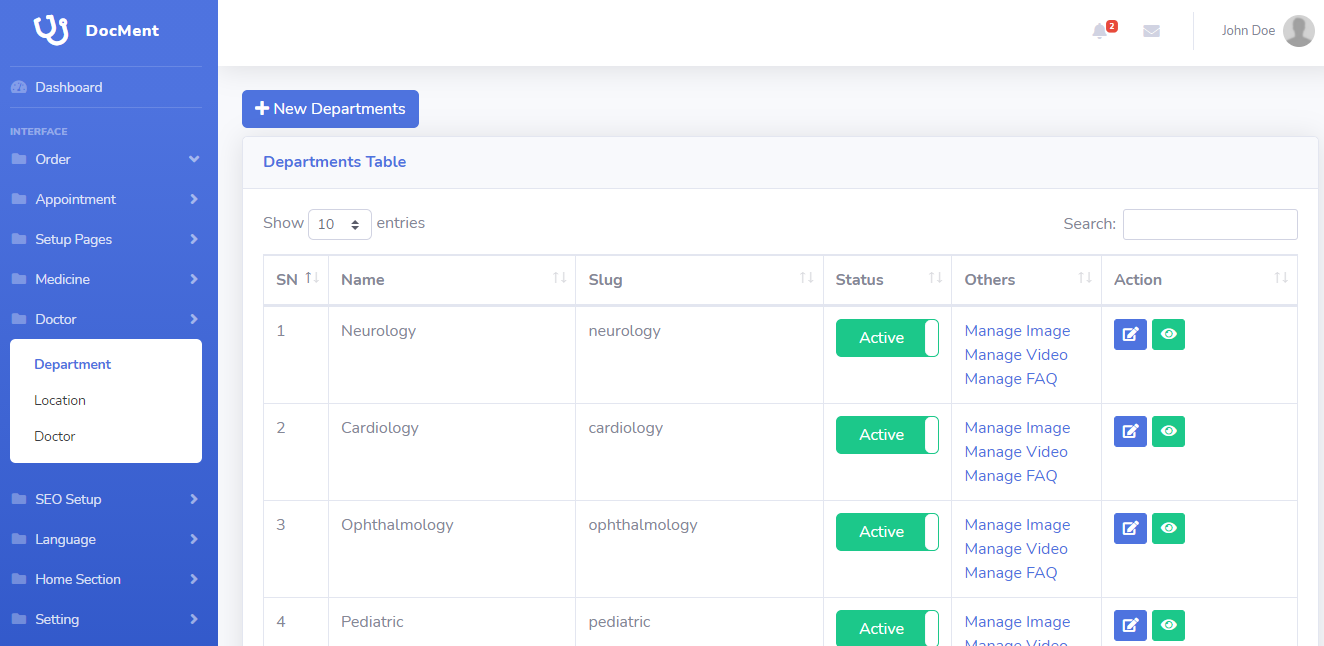Click the edit icon for Ophthalmology
Viewport: 1324px width, 646px height.
1130,528
